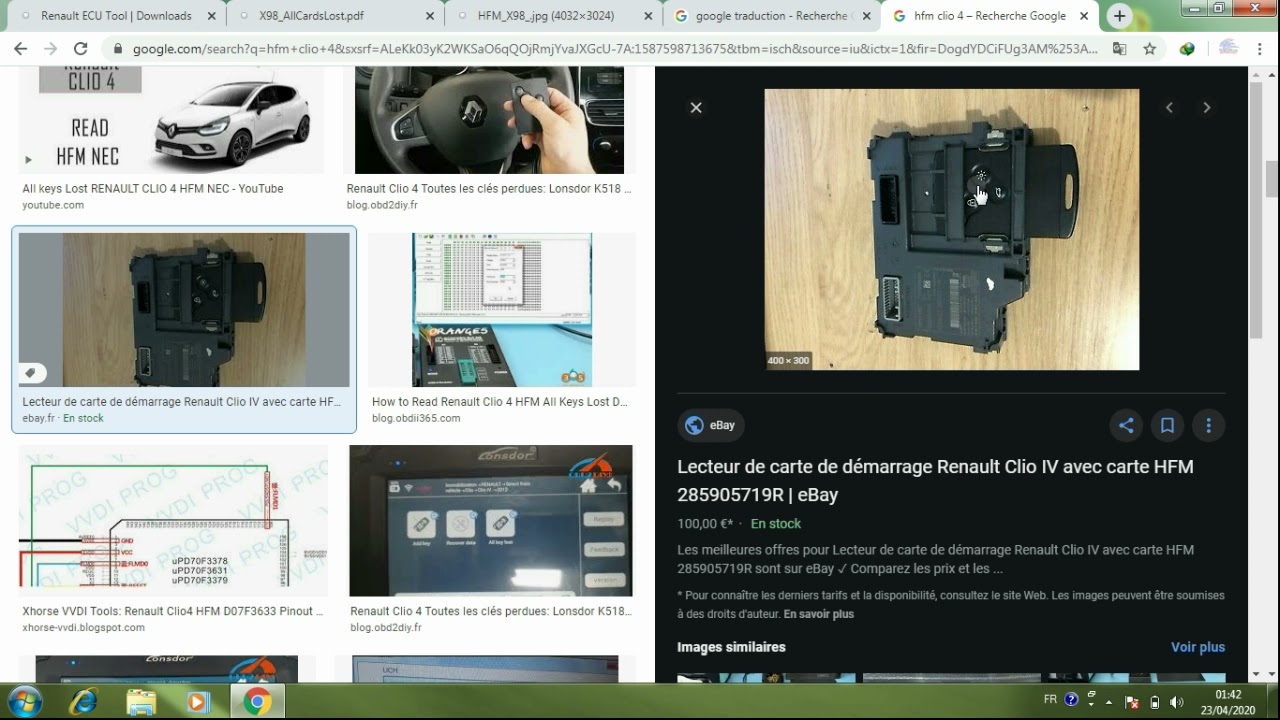Open the eBay source button
The width and height of the screenshot is (1280, 720).
(711, 425)
